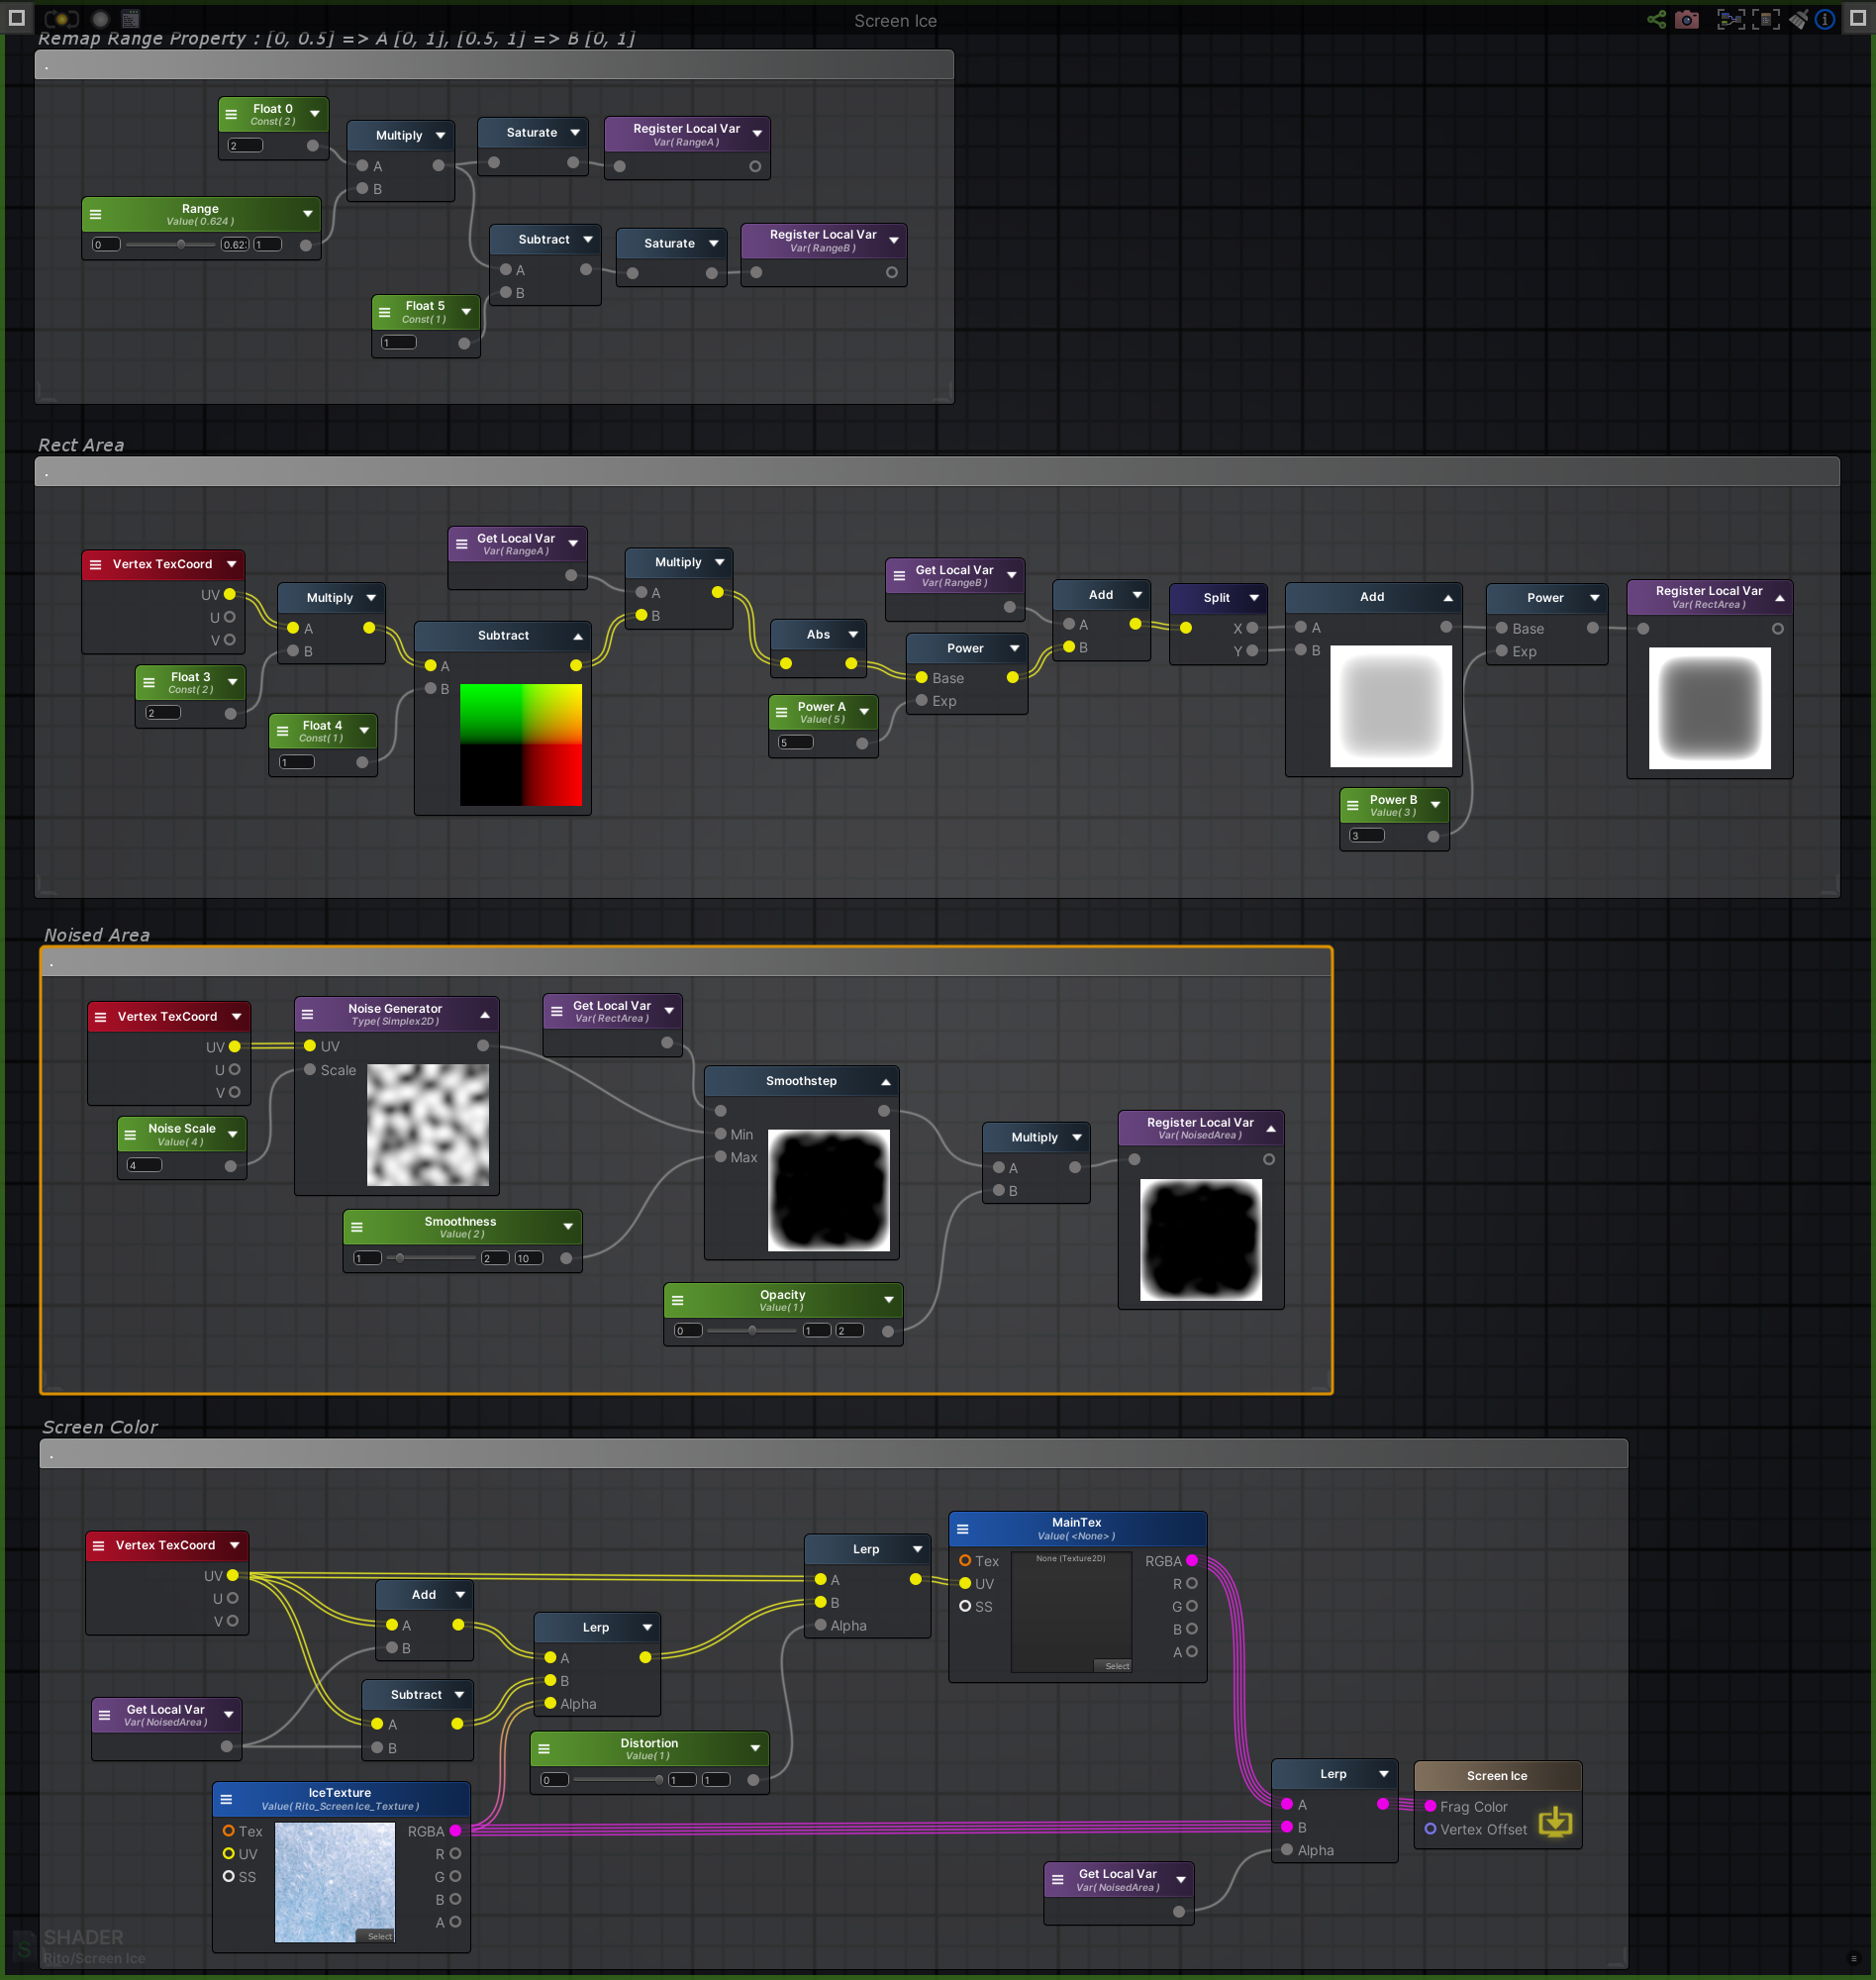Image resolution: width=1876 pixels, height=1980 pixels.
Task: Click the menu icon on the MainTex node
Action: [x=962, y=1528]
